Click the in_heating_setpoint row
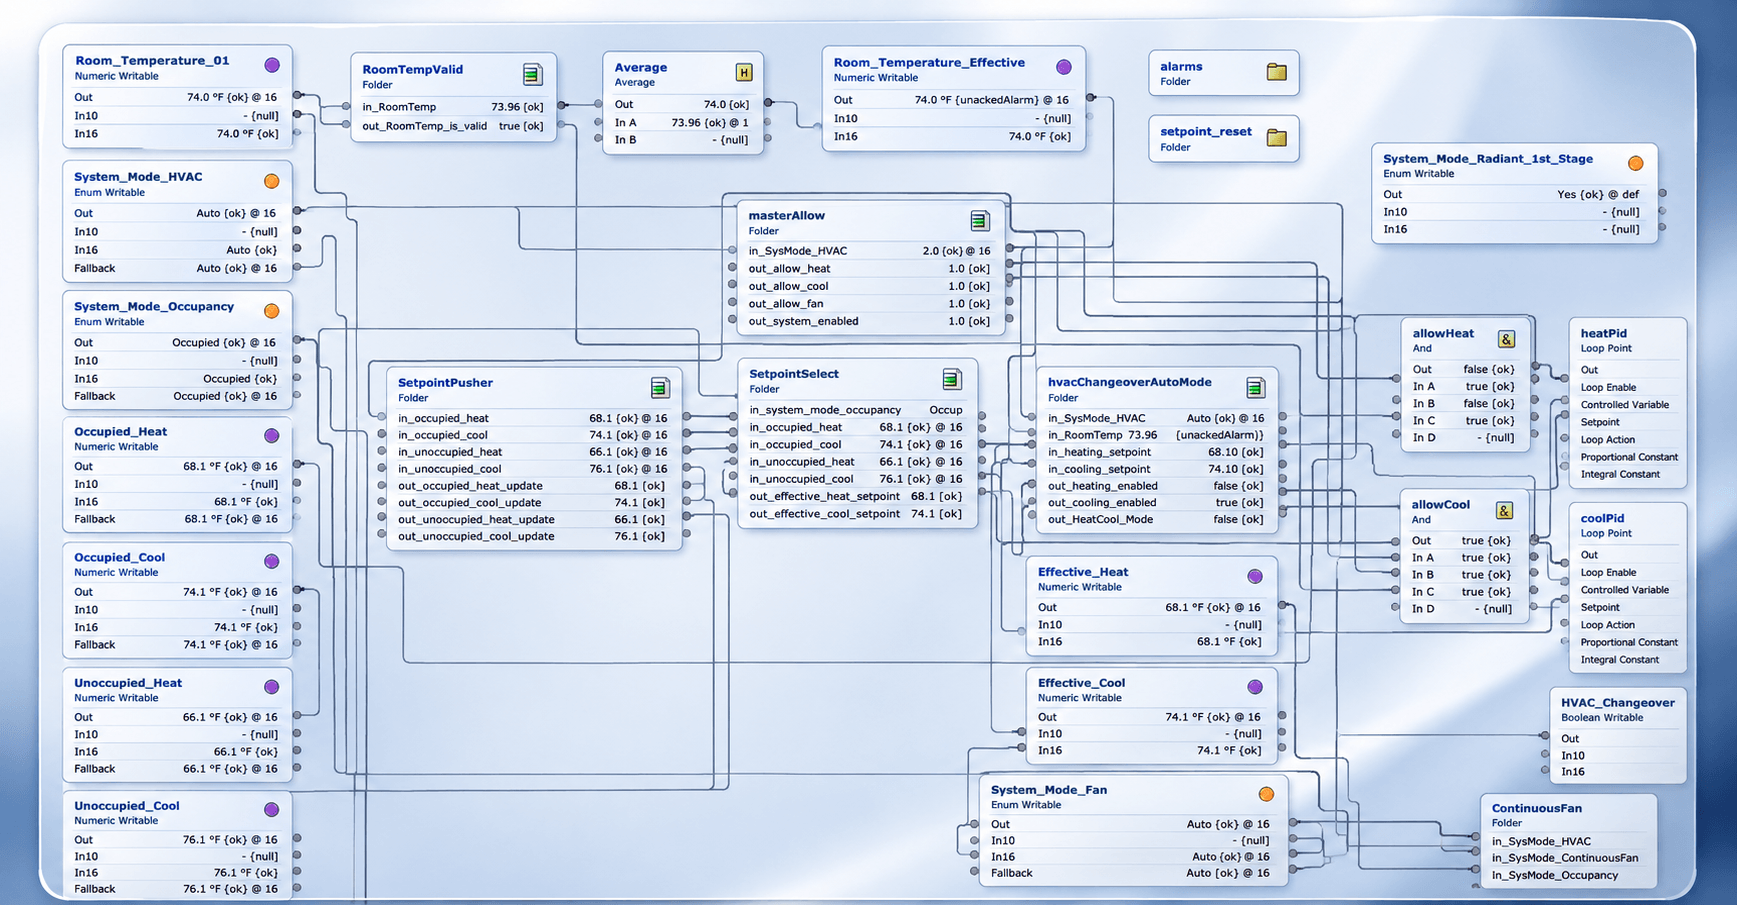 (1156, 452)
